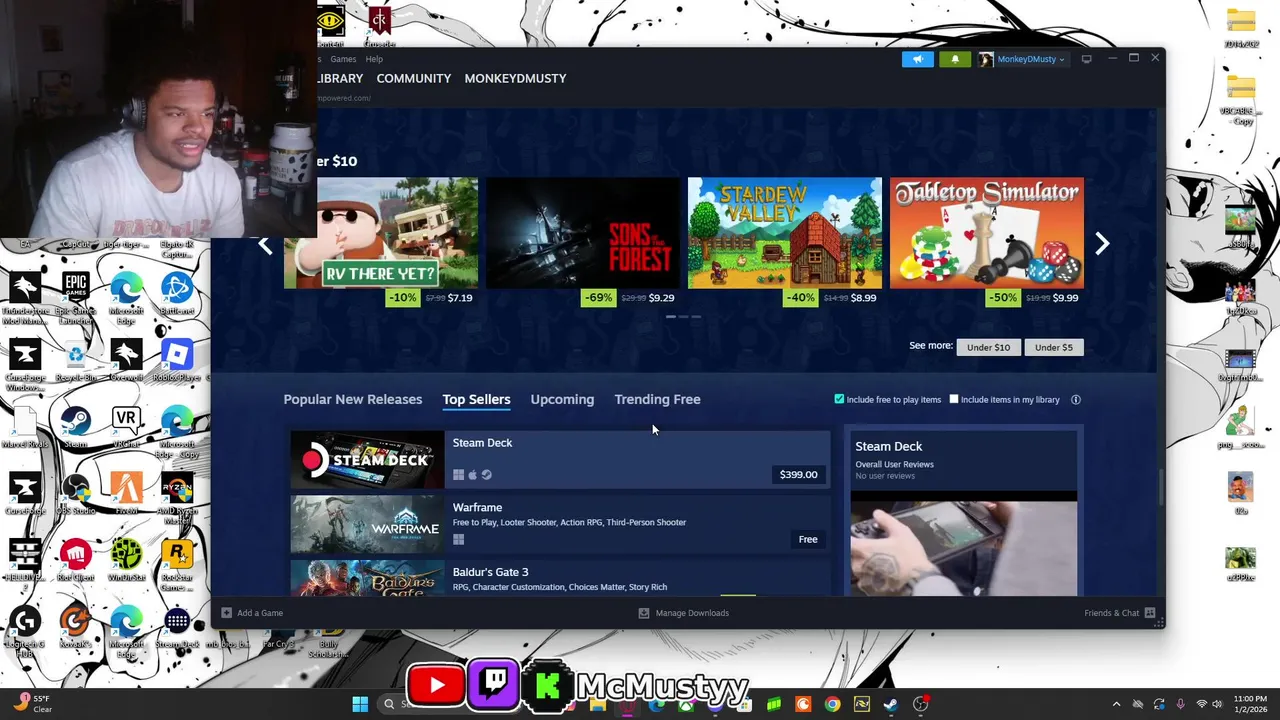Click the carousel page indicator dots
1280x720 pixels.
pos(683,317)
